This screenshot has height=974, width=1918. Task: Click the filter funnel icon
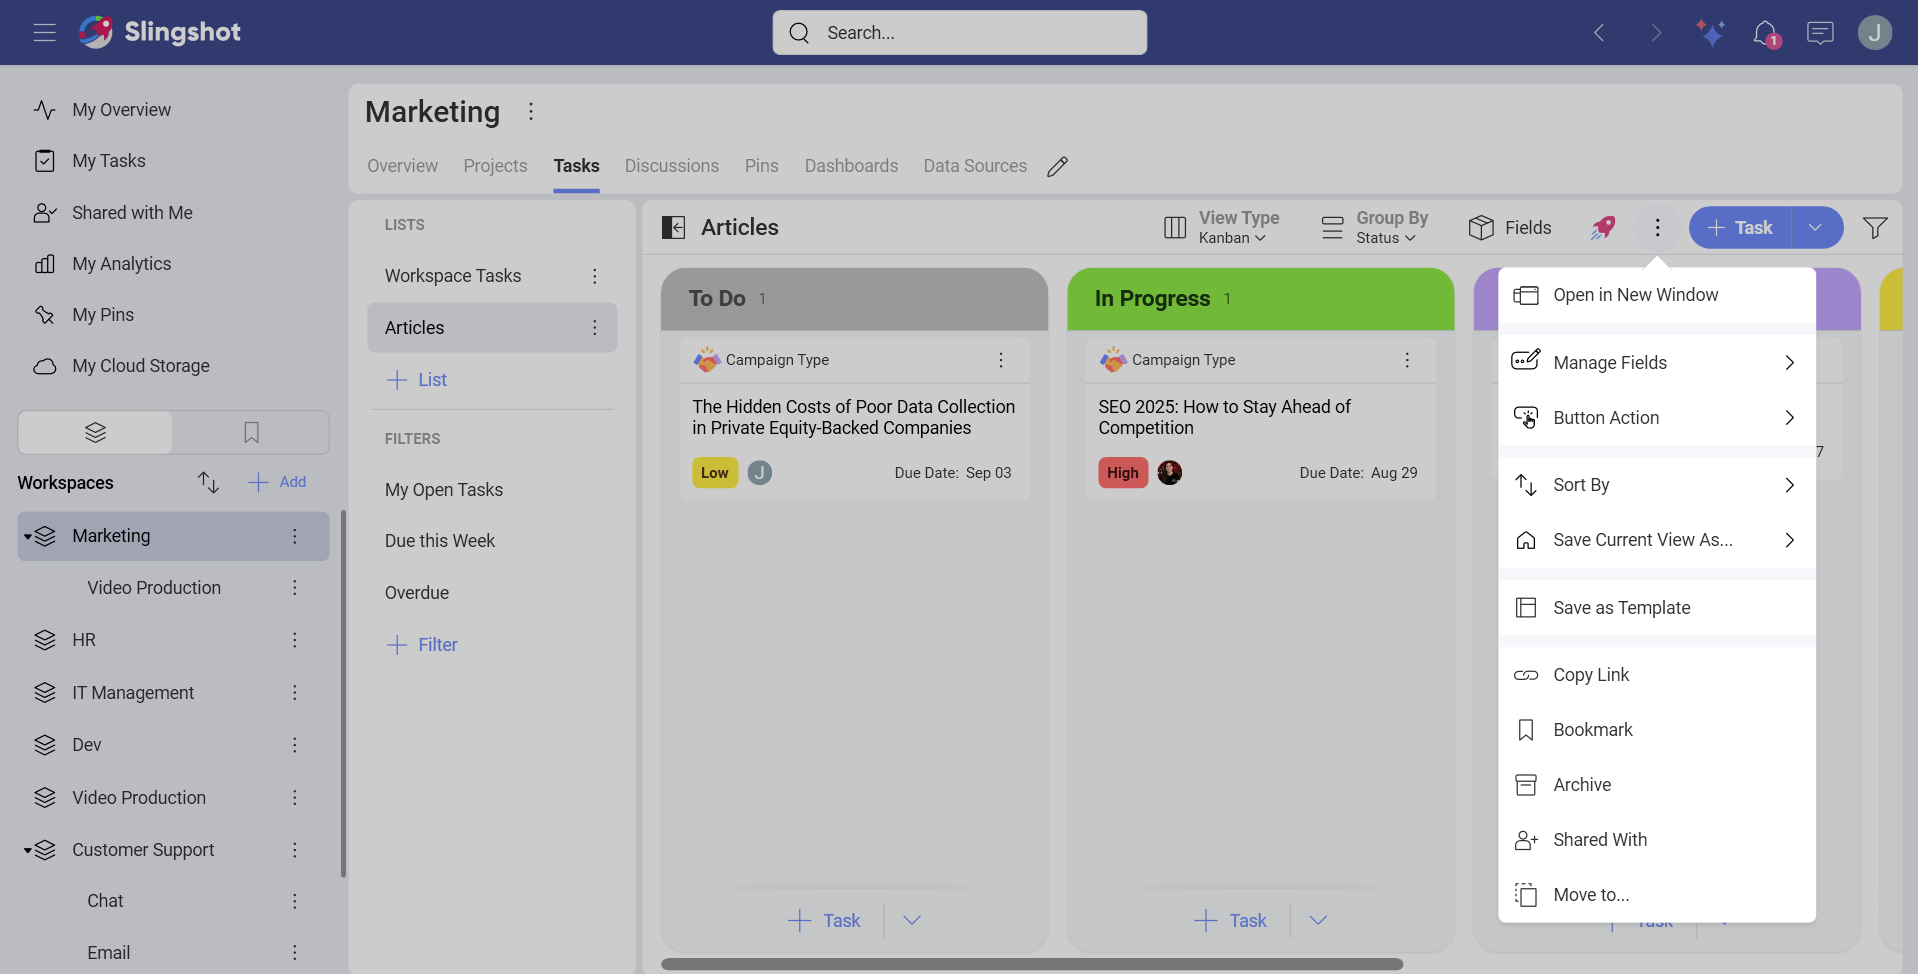pos(1876,227)
